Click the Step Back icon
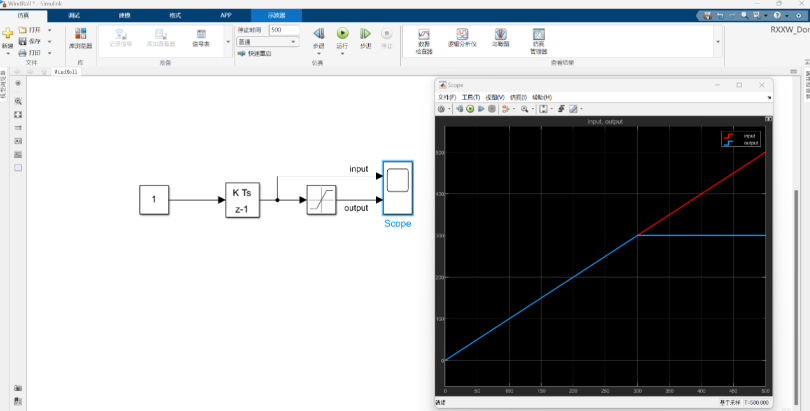The width and height of the screenshot is (810, 411). point(319,35)
